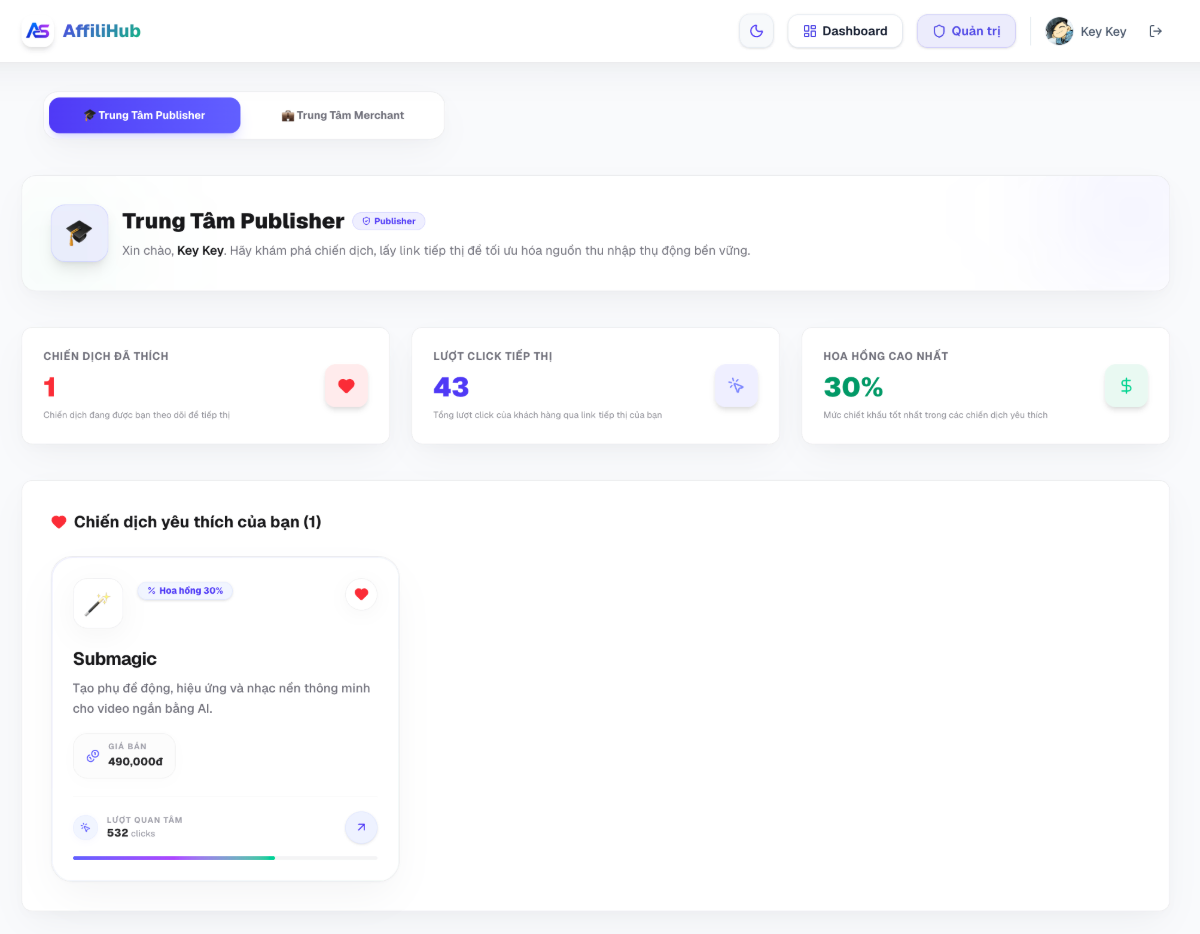Unfavorite Submagic with the heart button

click(361, 594)
